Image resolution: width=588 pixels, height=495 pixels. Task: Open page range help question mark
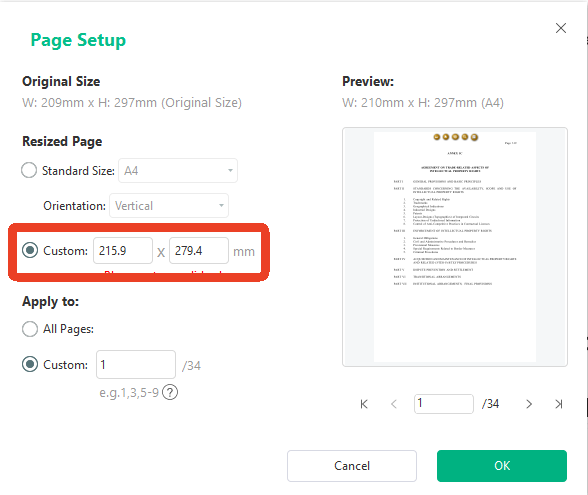[170, 393]
